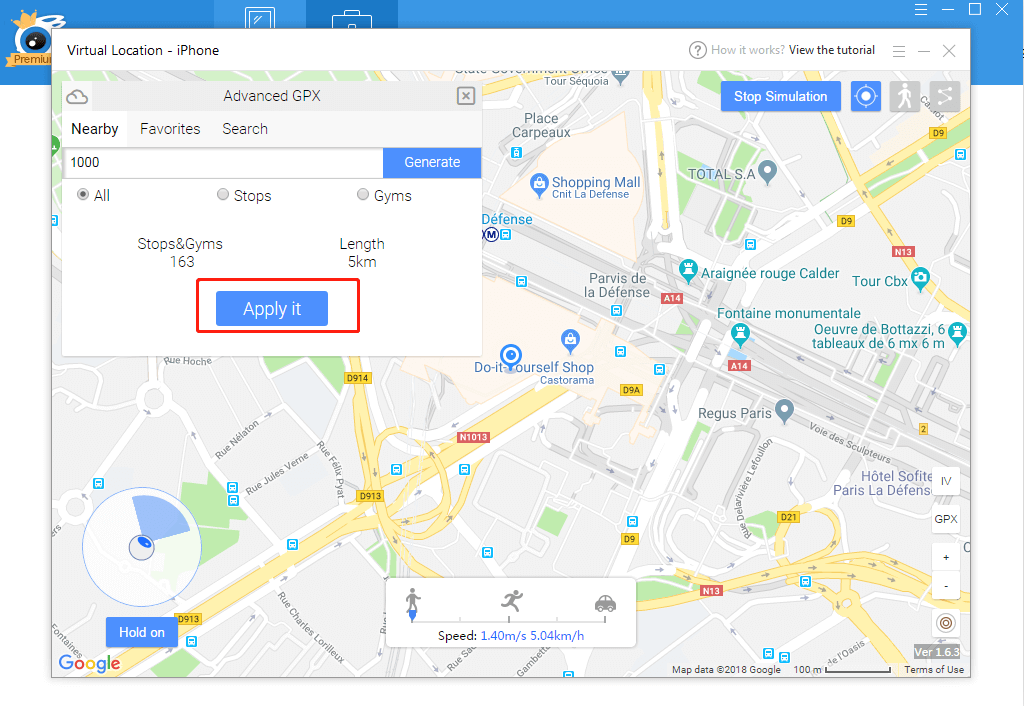
Task: Open the View the tutorial link
Action: click(x=831, y=50)
